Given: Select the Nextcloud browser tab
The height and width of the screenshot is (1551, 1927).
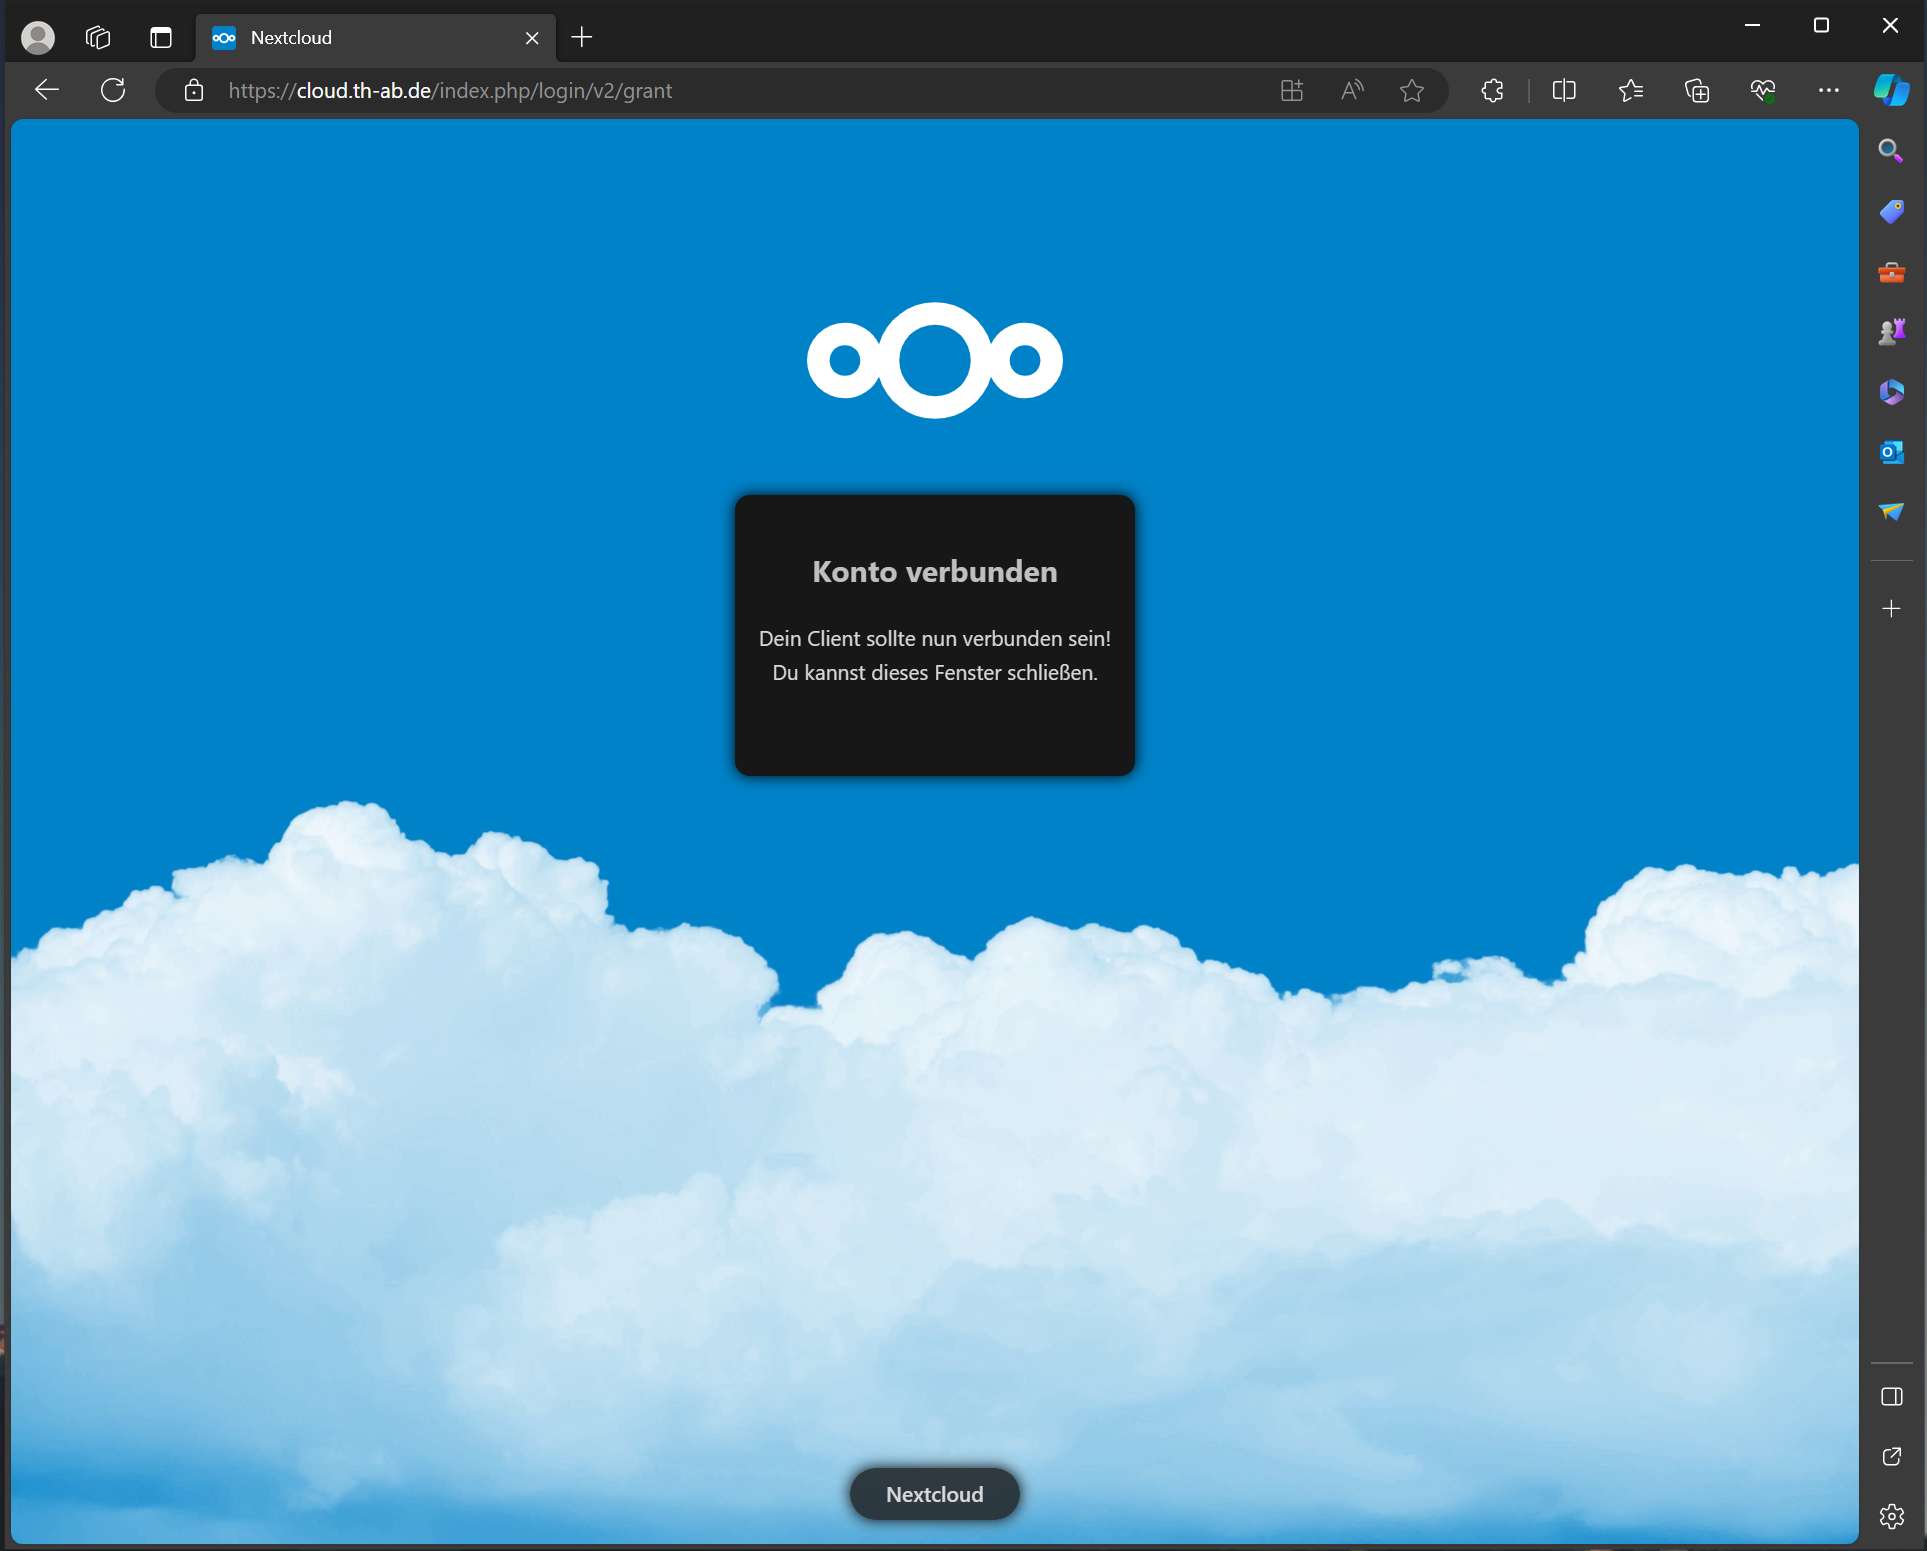Looking at the screenshot, I should [376, 38].
